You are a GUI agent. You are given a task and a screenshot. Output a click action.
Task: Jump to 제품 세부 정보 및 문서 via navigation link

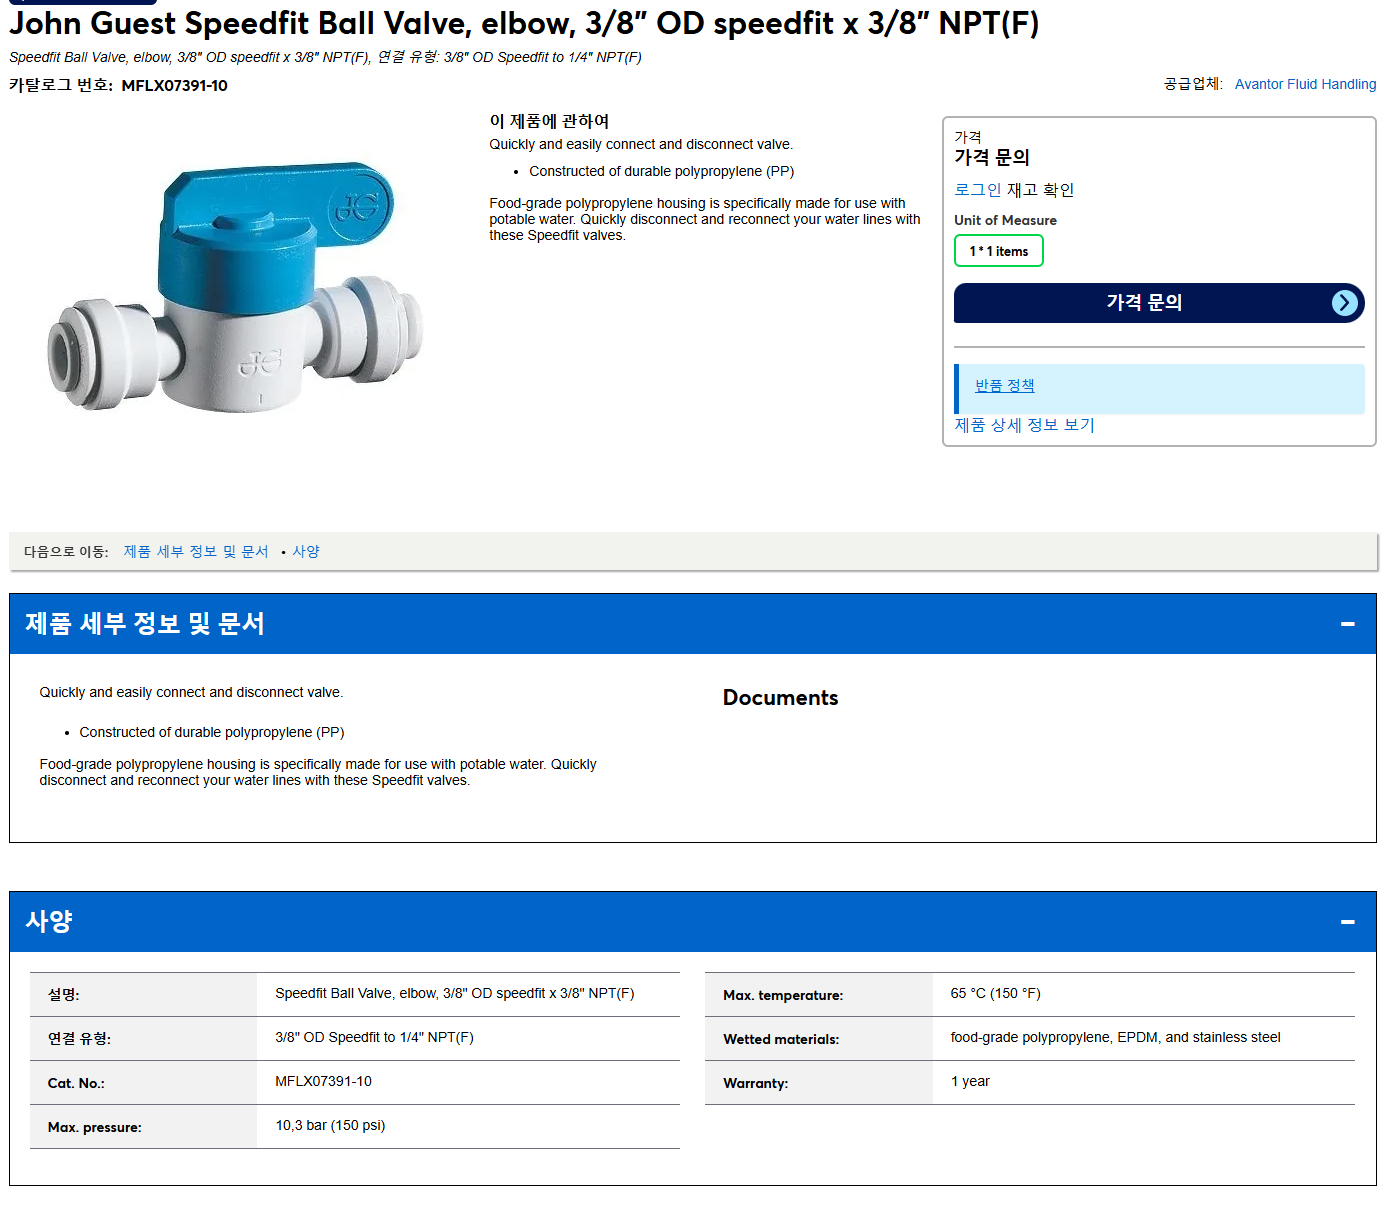pyautogui.click(x=196, y=552)
